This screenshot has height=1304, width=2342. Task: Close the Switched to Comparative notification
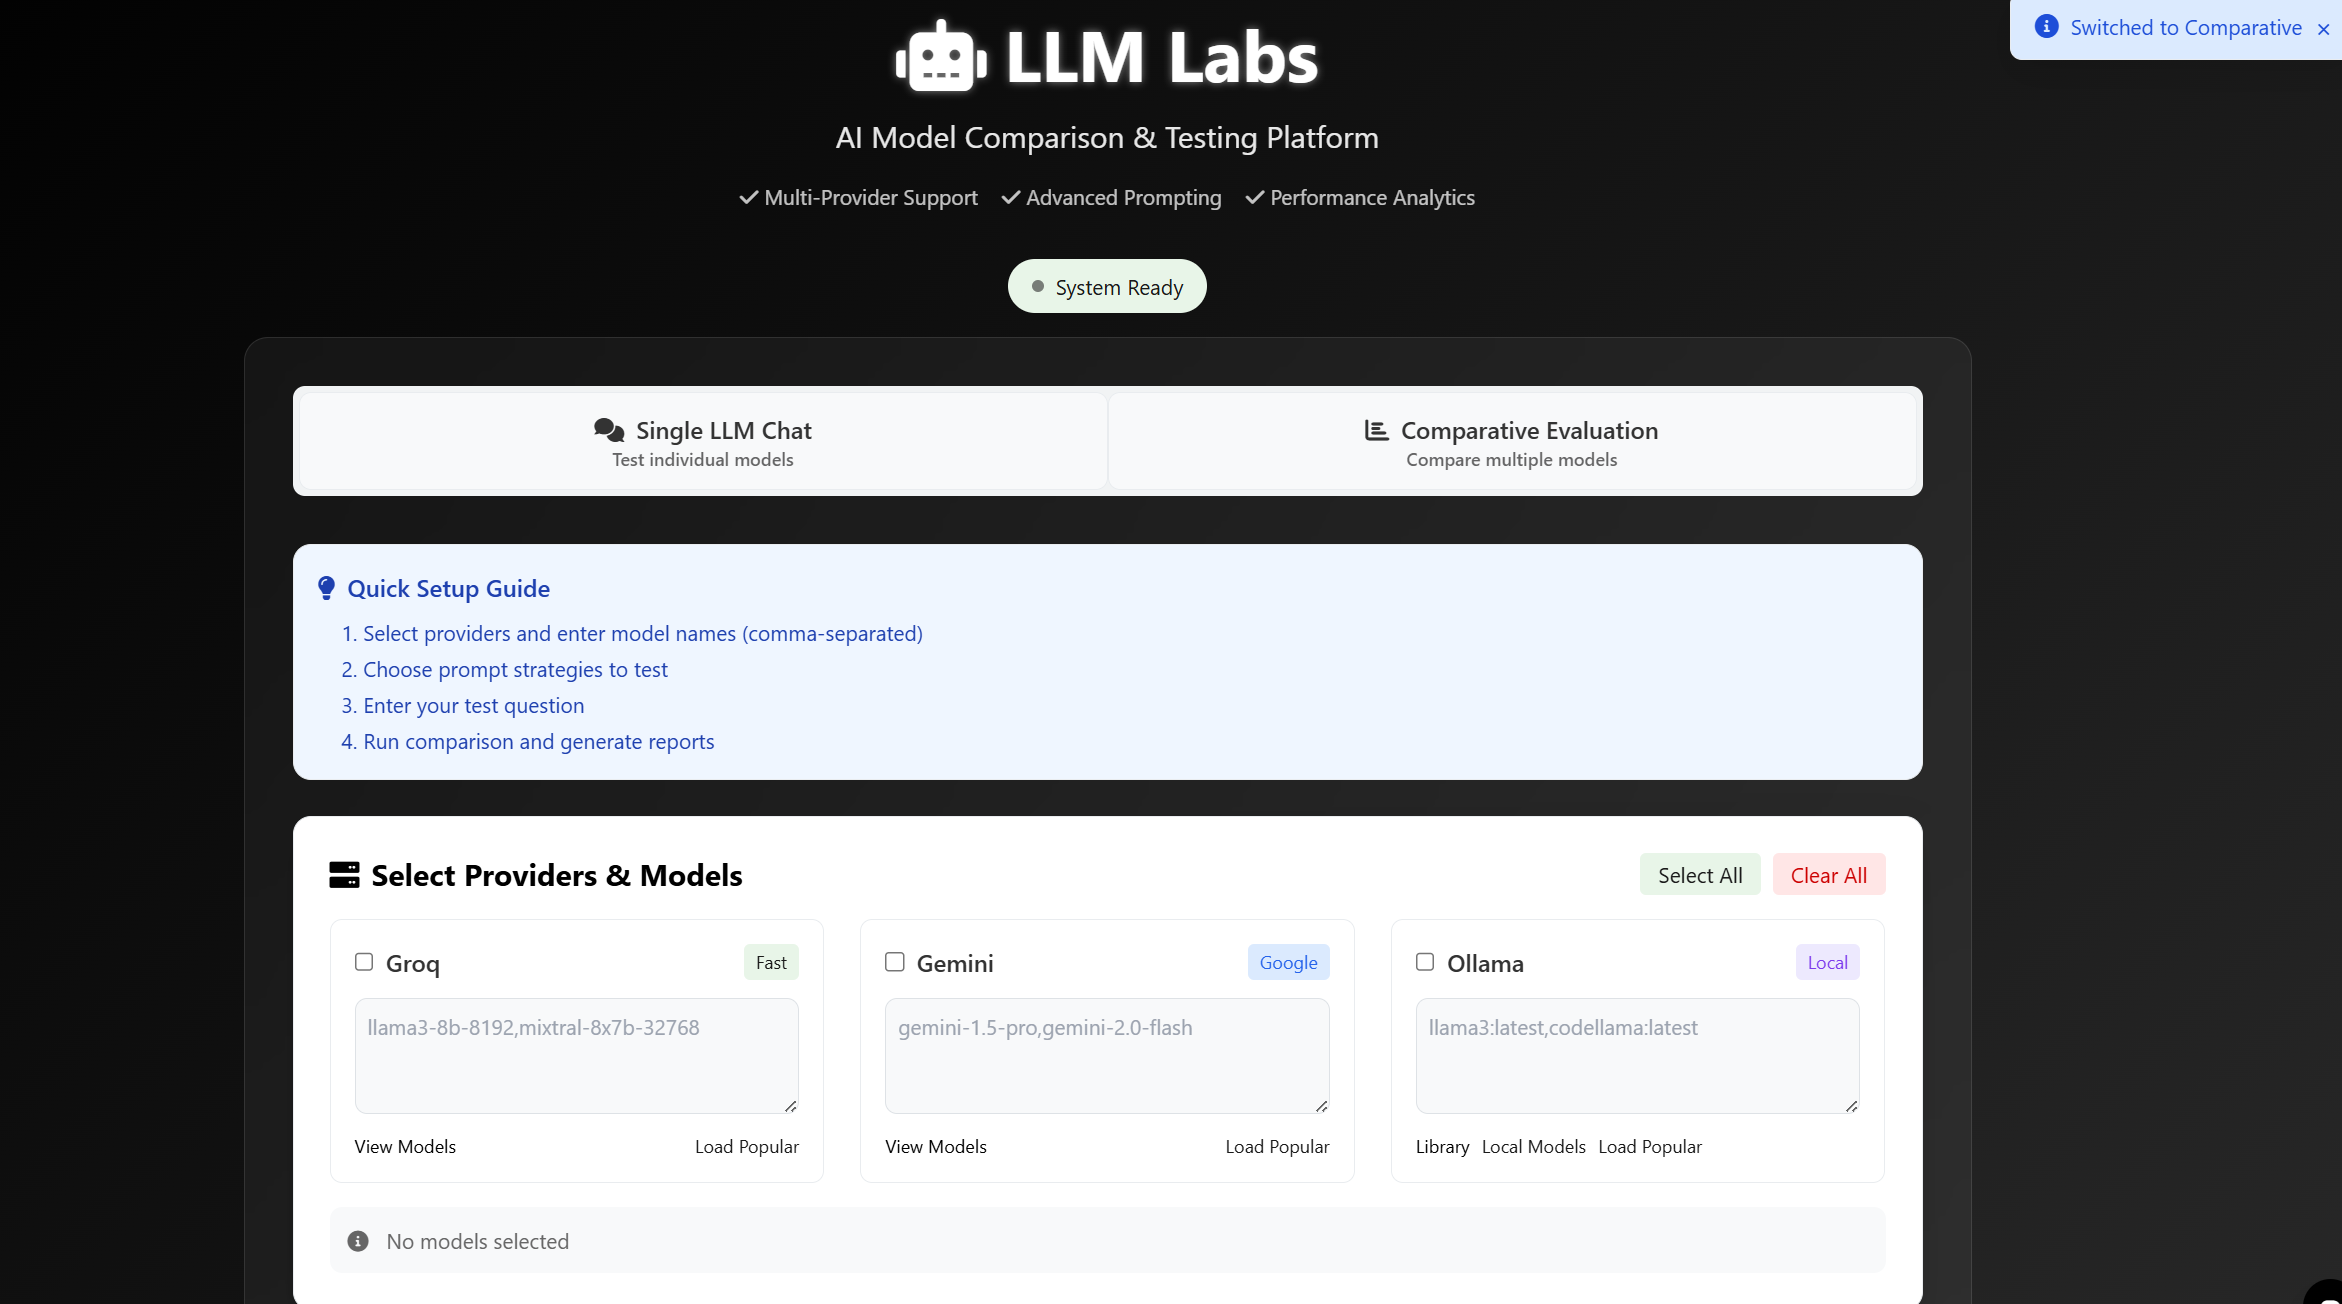click(2323, 29)
